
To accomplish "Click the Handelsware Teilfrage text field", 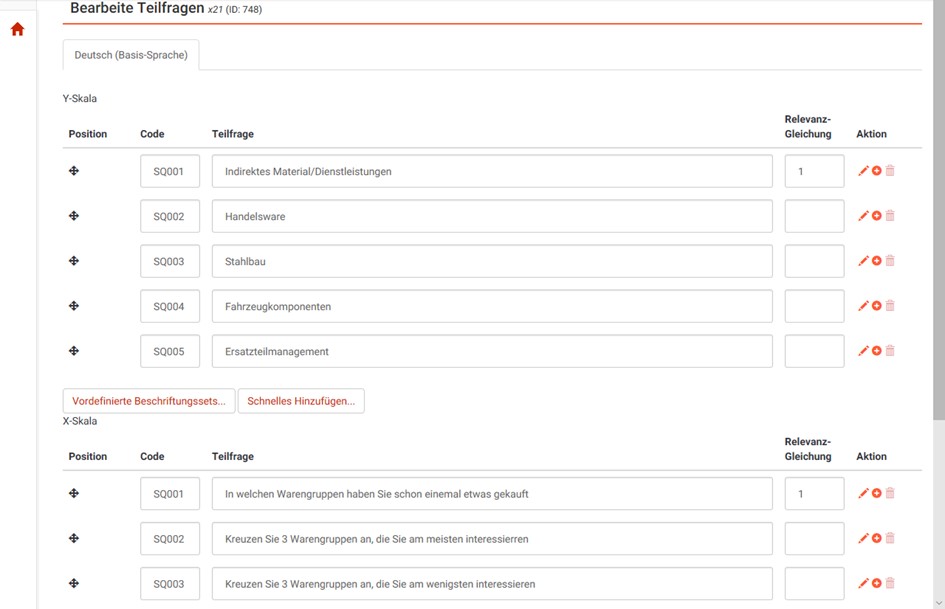I will click(492, 216).
